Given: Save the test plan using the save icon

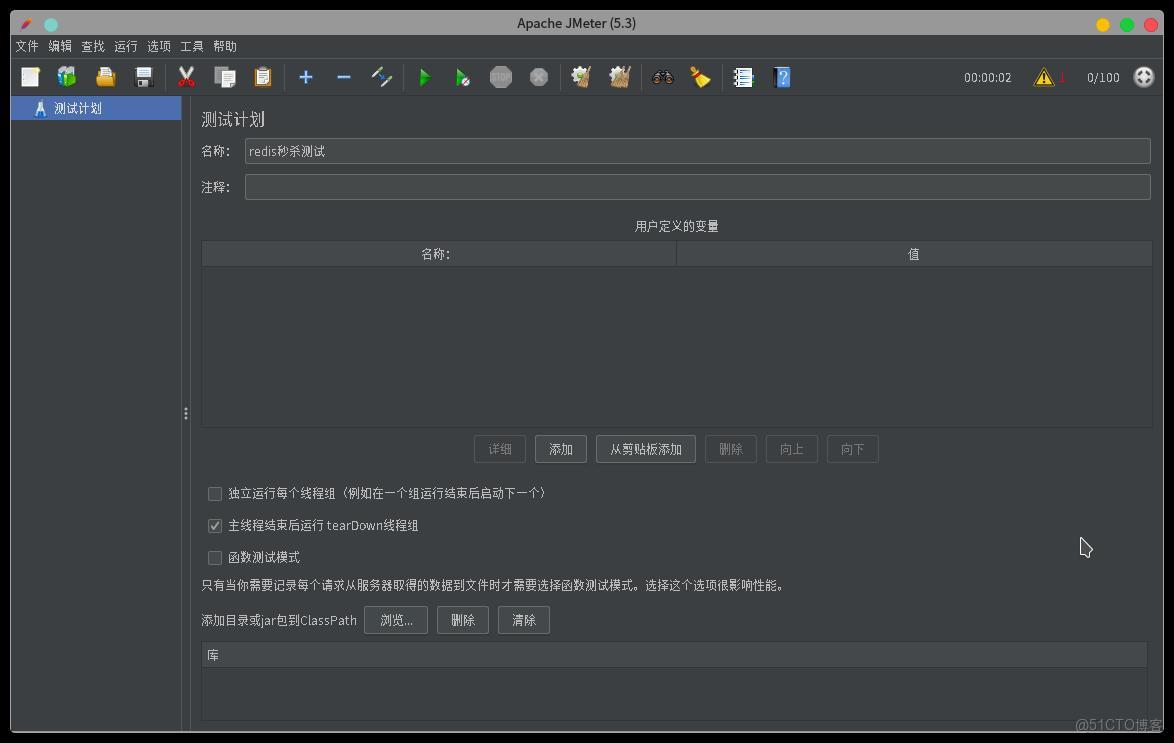Looking at the screenshot, I should [143, 77].
